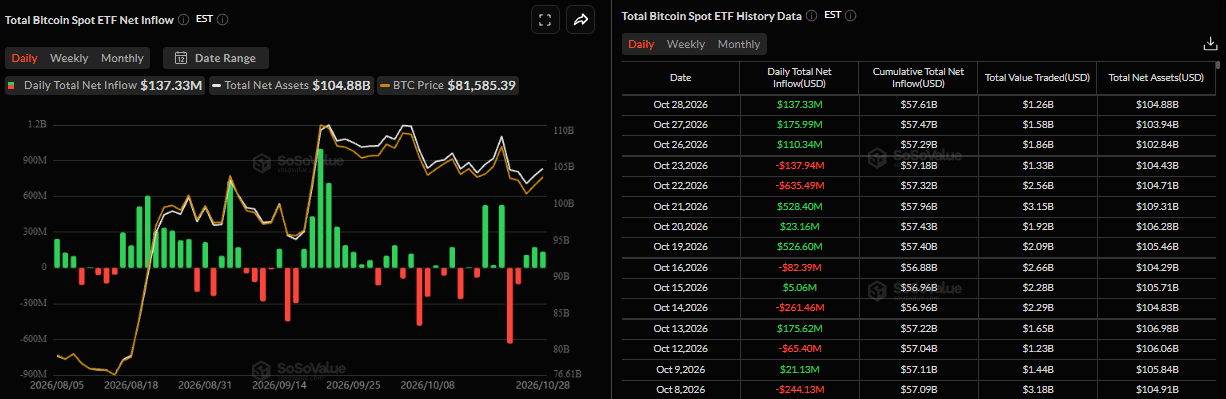Select the -$261.46M inflow cell
The image size is (1226, 399).
[799, 307]
